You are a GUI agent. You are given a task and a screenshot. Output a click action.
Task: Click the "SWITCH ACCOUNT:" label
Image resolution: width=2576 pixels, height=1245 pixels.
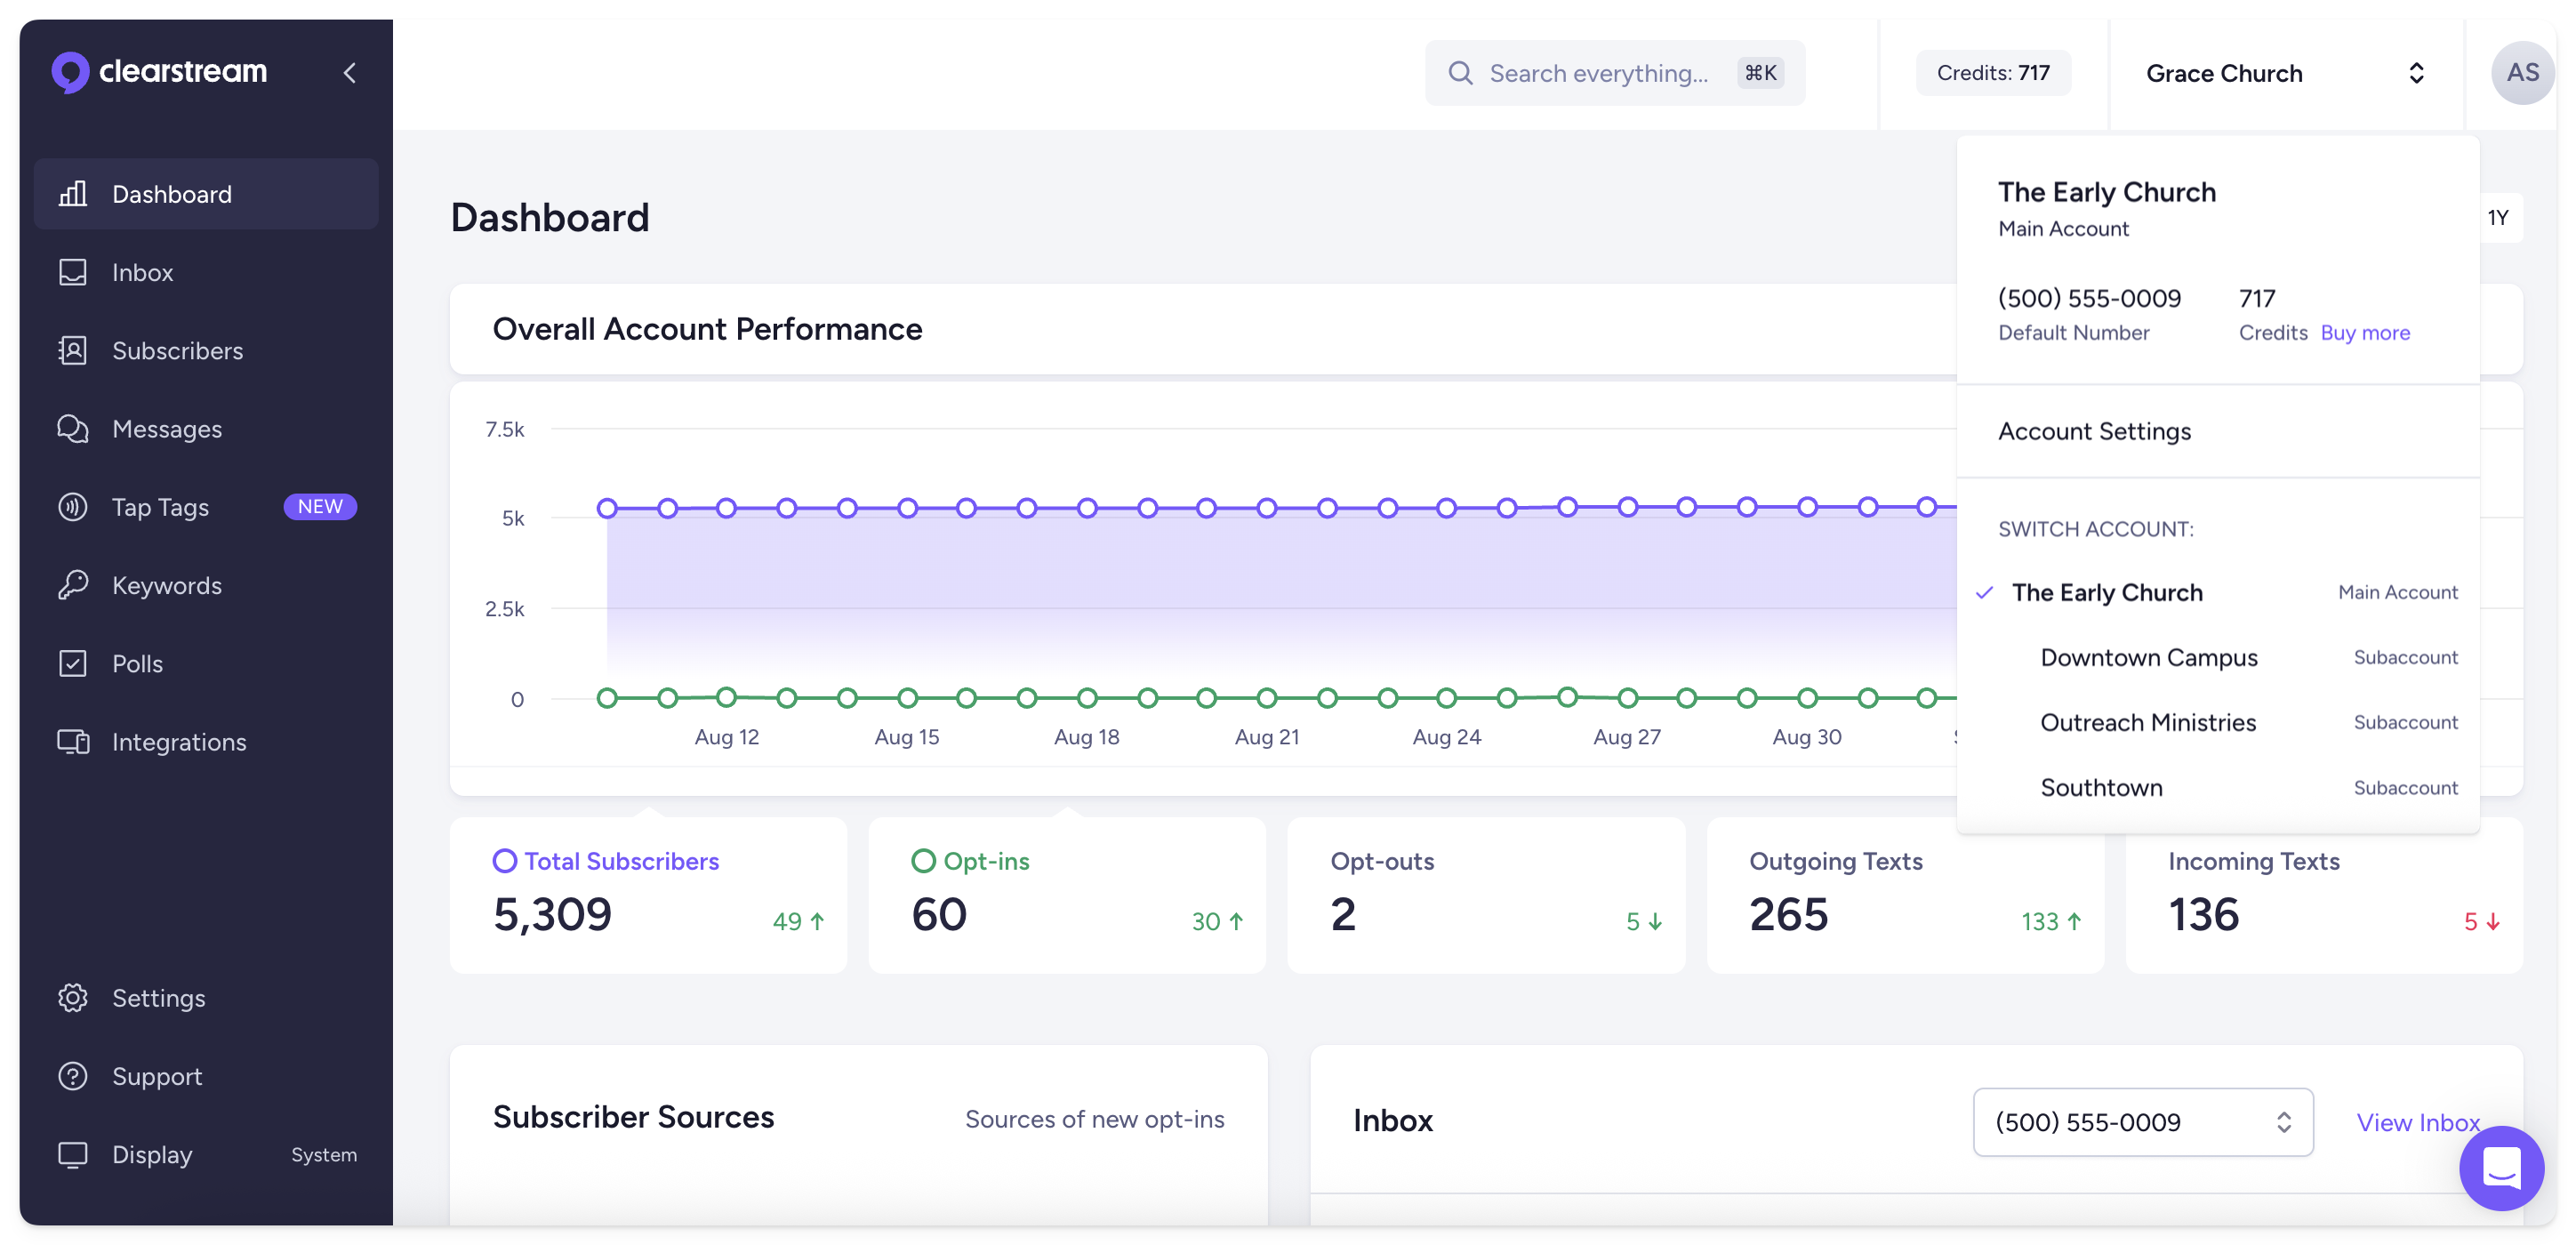coord(2095,529)
